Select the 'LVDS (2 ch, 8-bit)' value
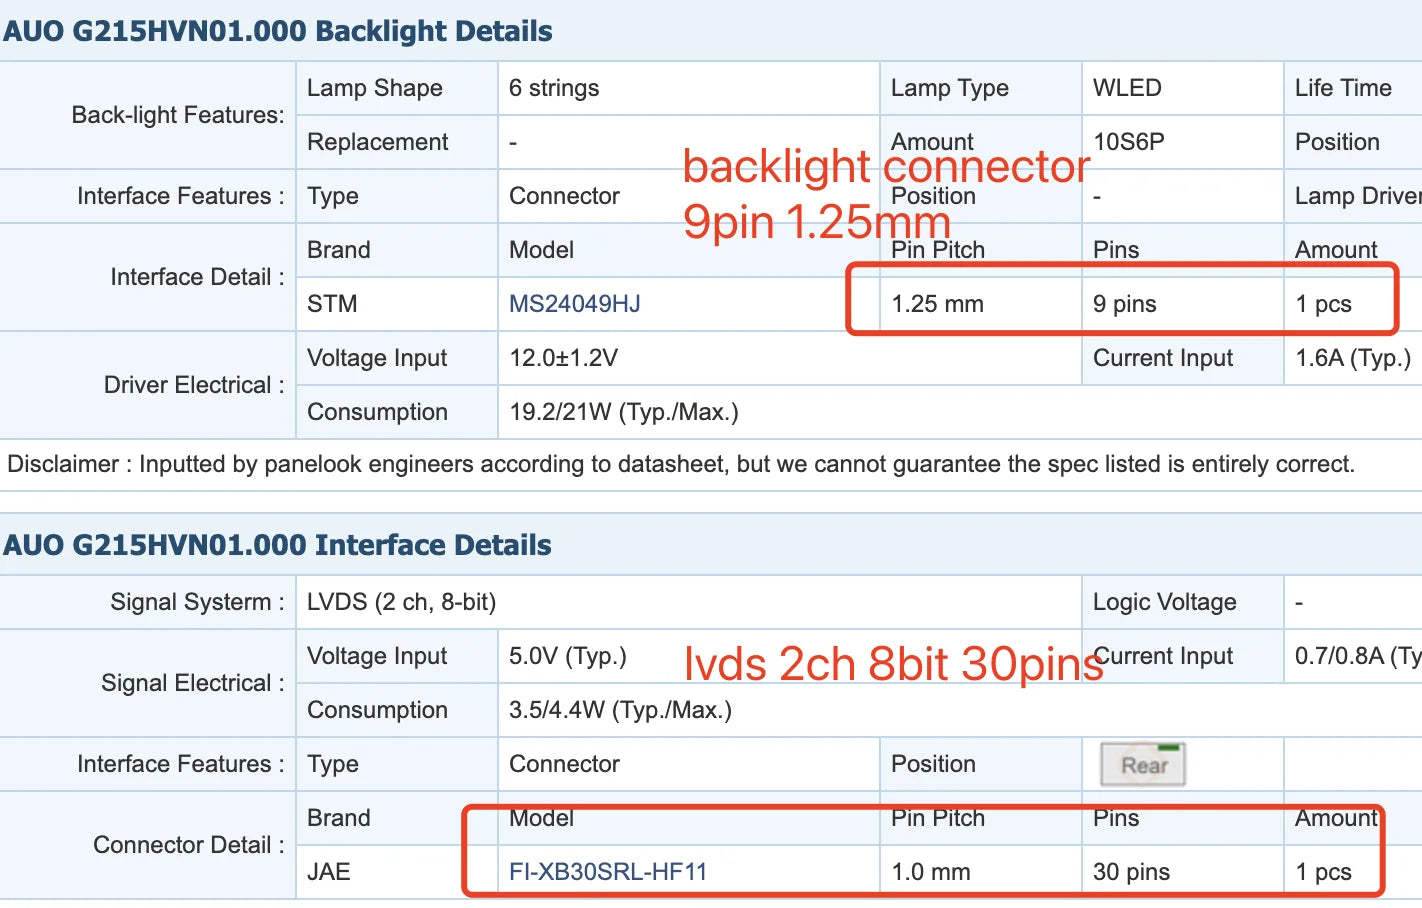1422x908 pixels. [x=401, y=602]
